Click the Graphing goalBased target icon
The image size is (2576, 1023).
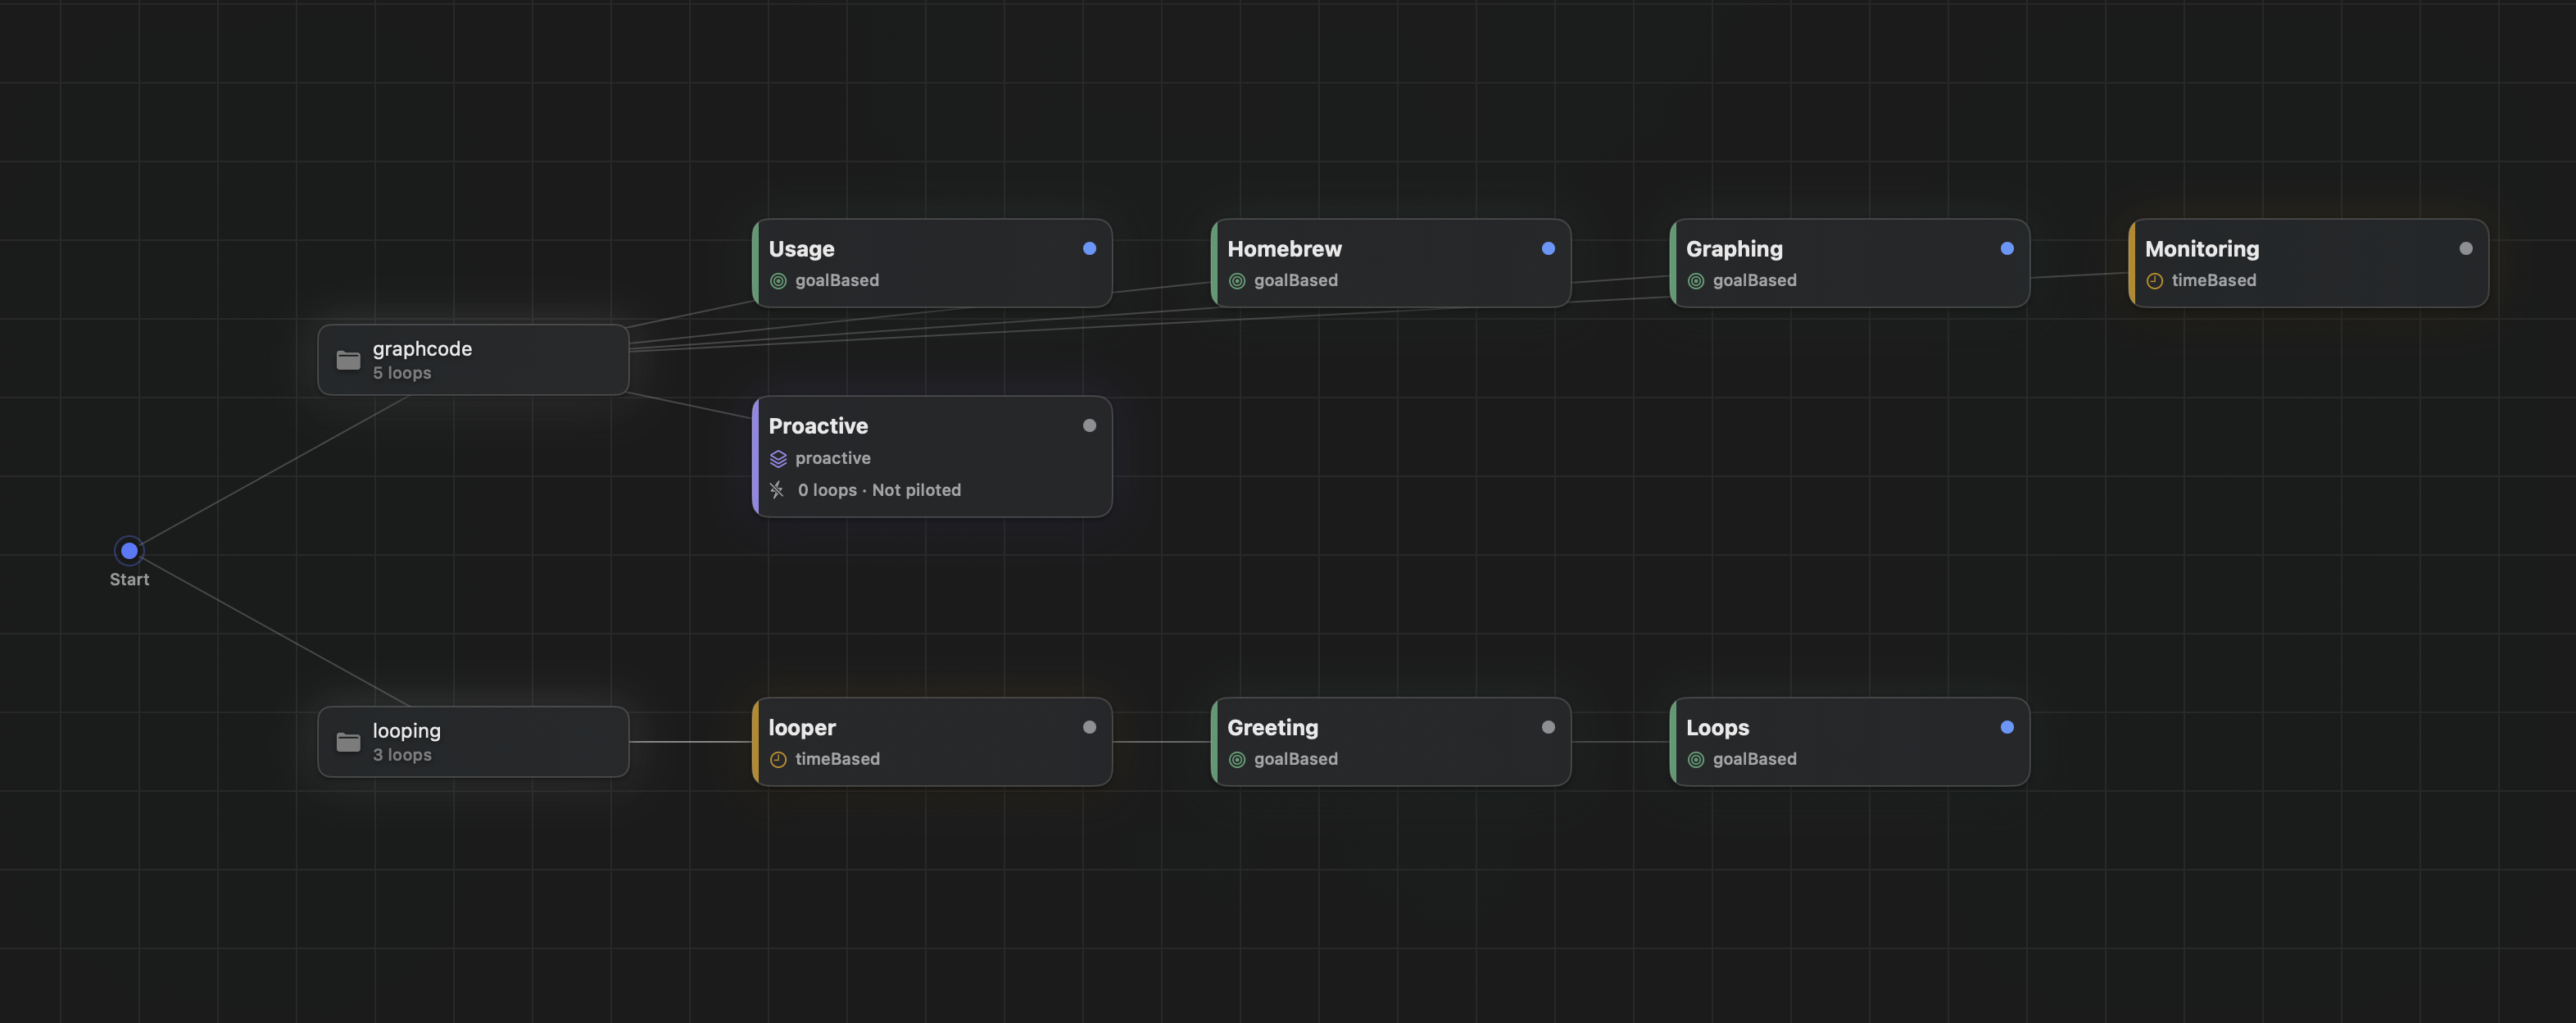tap(1696, 281)
